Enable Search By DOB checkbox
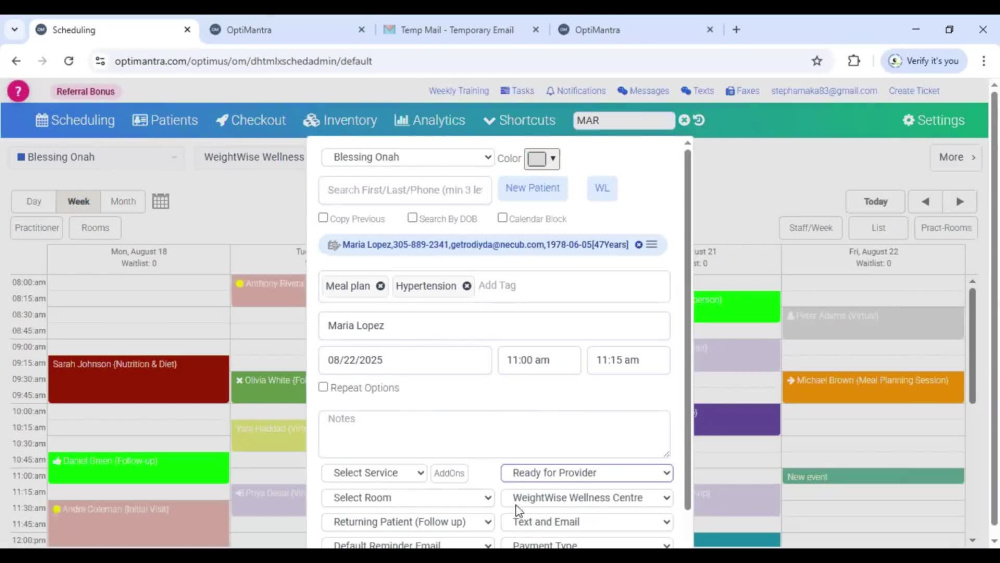 [x=413, y=218]
